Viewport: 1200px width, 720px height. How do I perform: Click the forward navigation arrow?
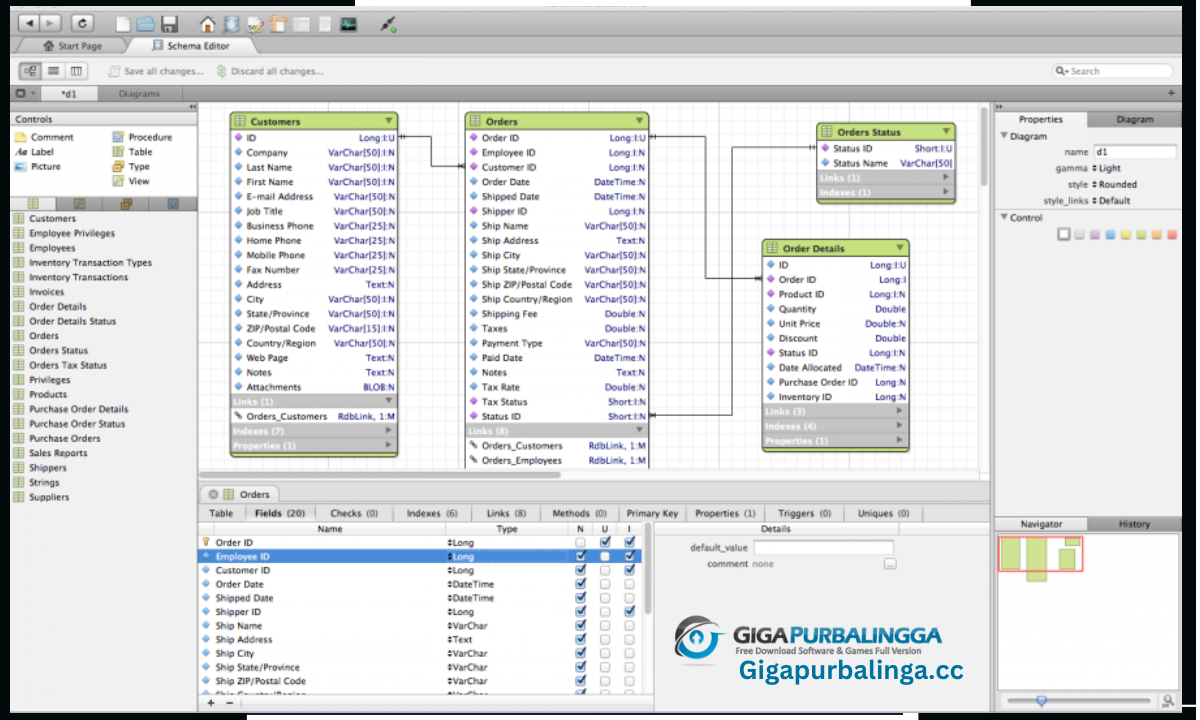tap(50, 22)
